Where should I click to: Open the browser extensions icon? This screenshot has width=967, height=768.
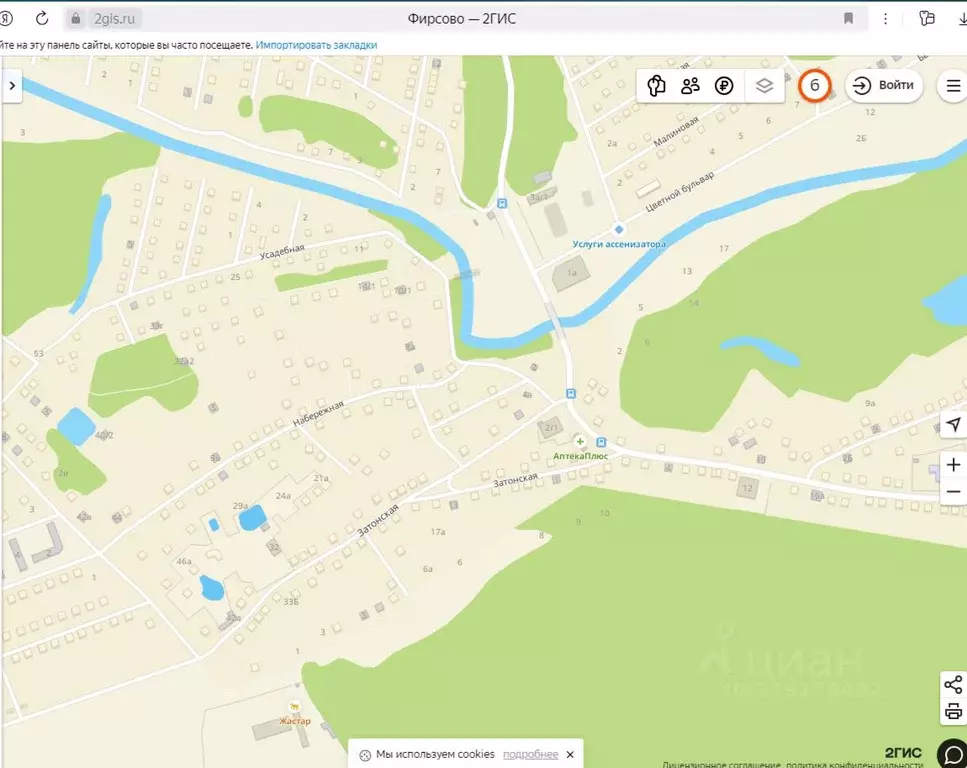[926, 19]
